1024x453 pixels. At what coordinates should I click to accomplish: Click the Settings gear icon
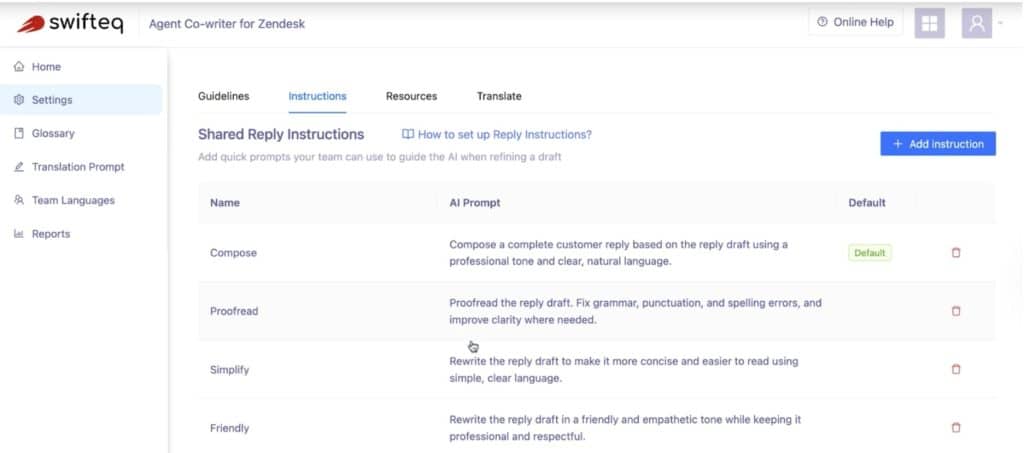coord(19,100)
